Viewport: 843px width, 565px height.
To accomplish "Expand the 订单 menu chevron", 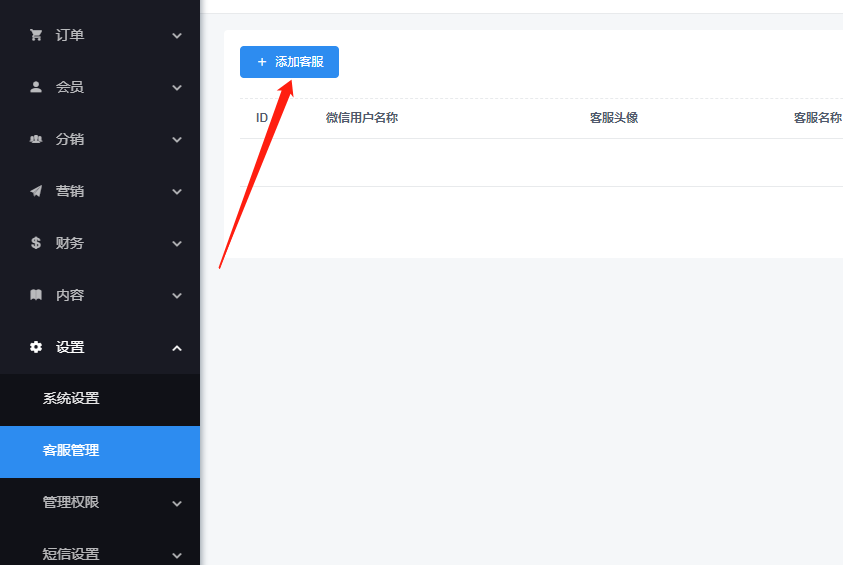I will [x=177, y=35].
